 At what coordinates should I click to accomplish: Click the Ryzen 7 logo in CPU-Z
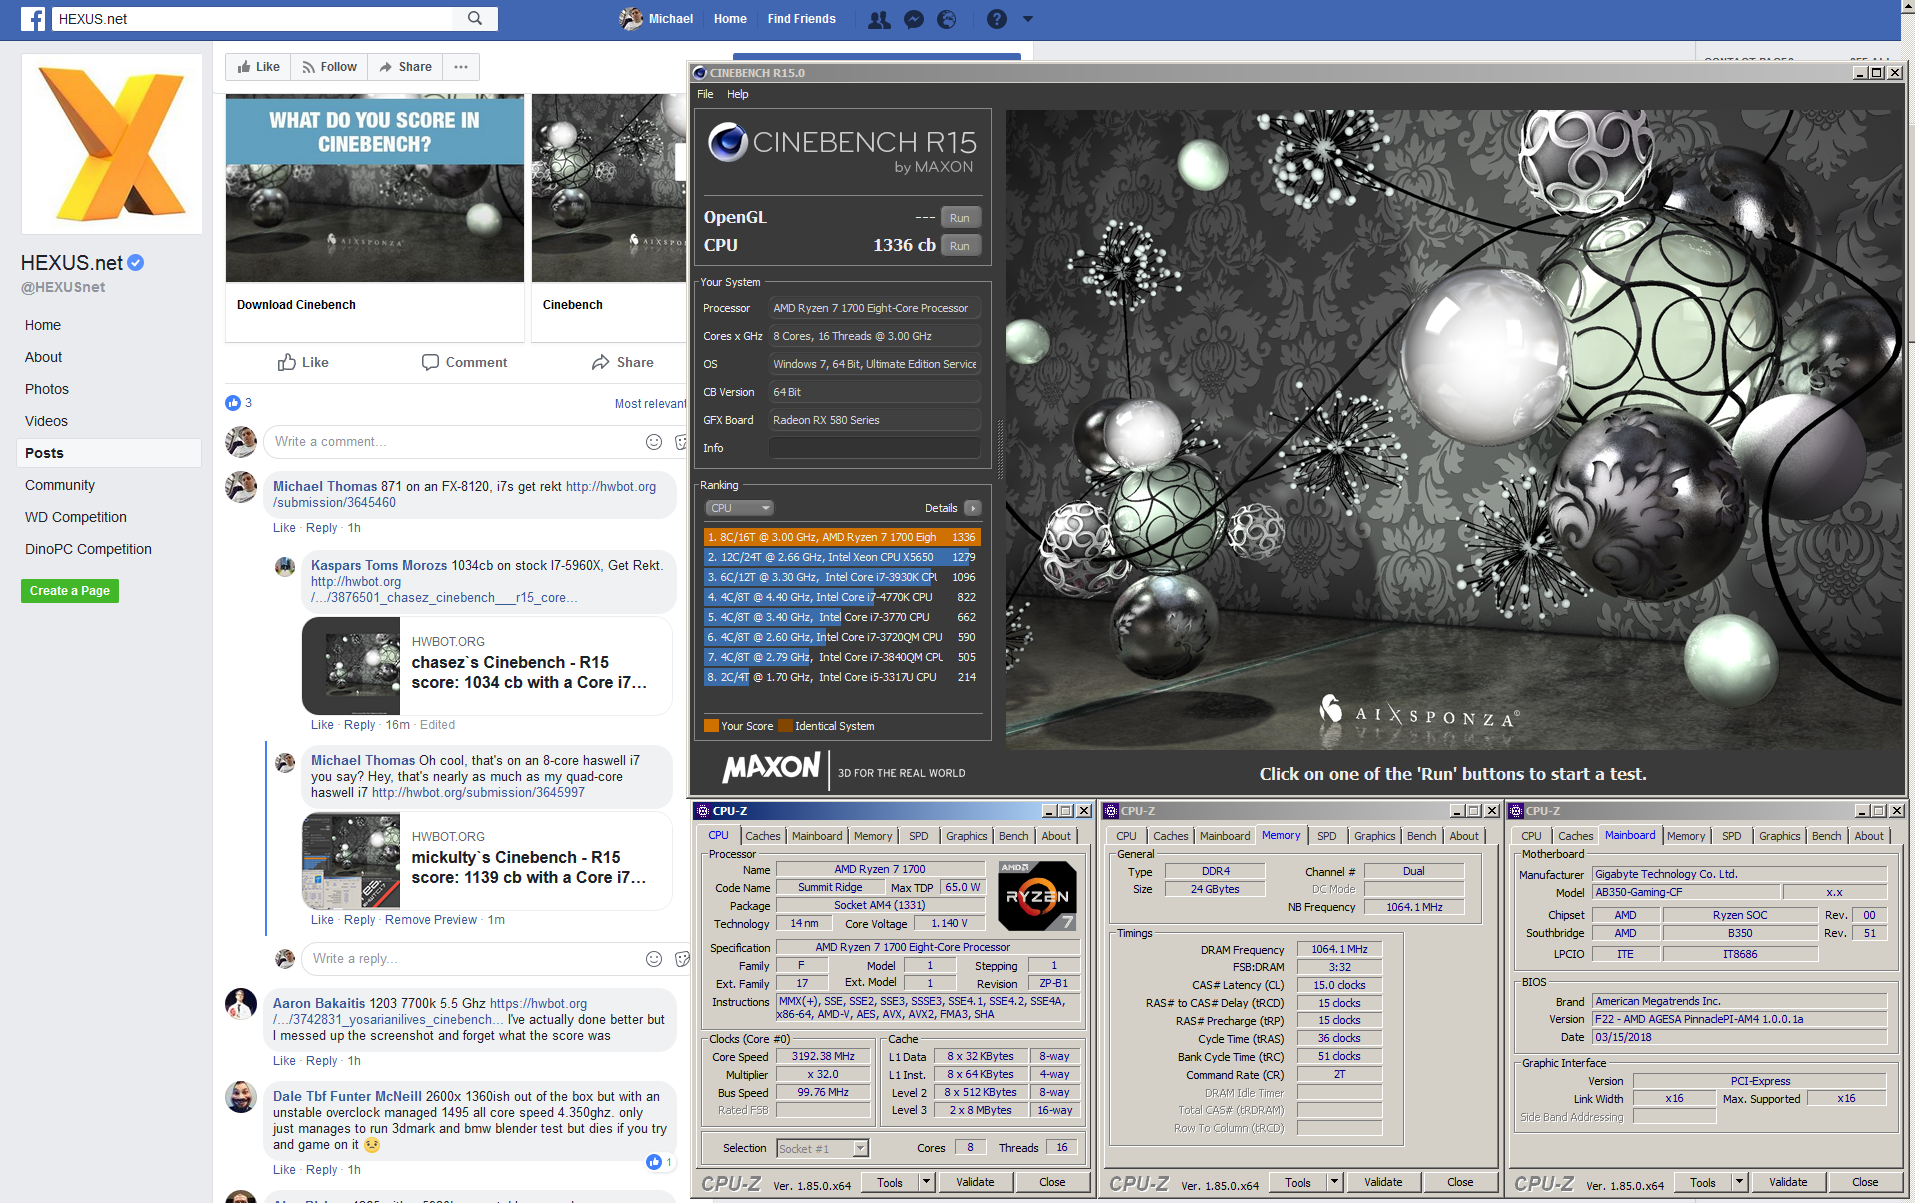click(x=1038, y=896)
